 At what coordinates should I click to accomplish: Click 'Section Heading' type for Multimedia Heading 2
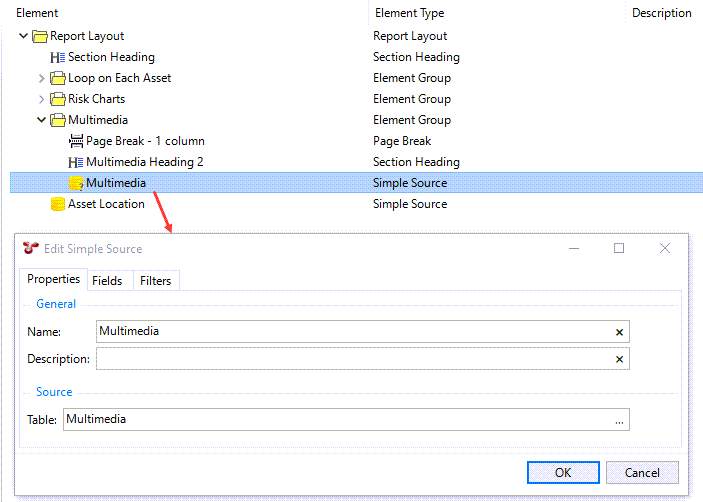(x=417, y=162)
